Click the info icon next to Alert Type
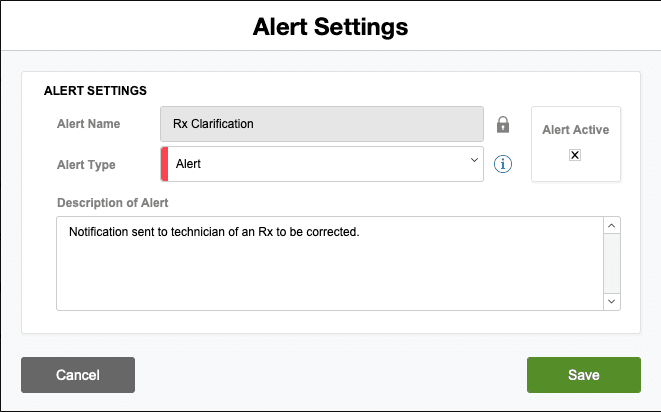Screen dimensions: 661x412 (x=503, y=164)
